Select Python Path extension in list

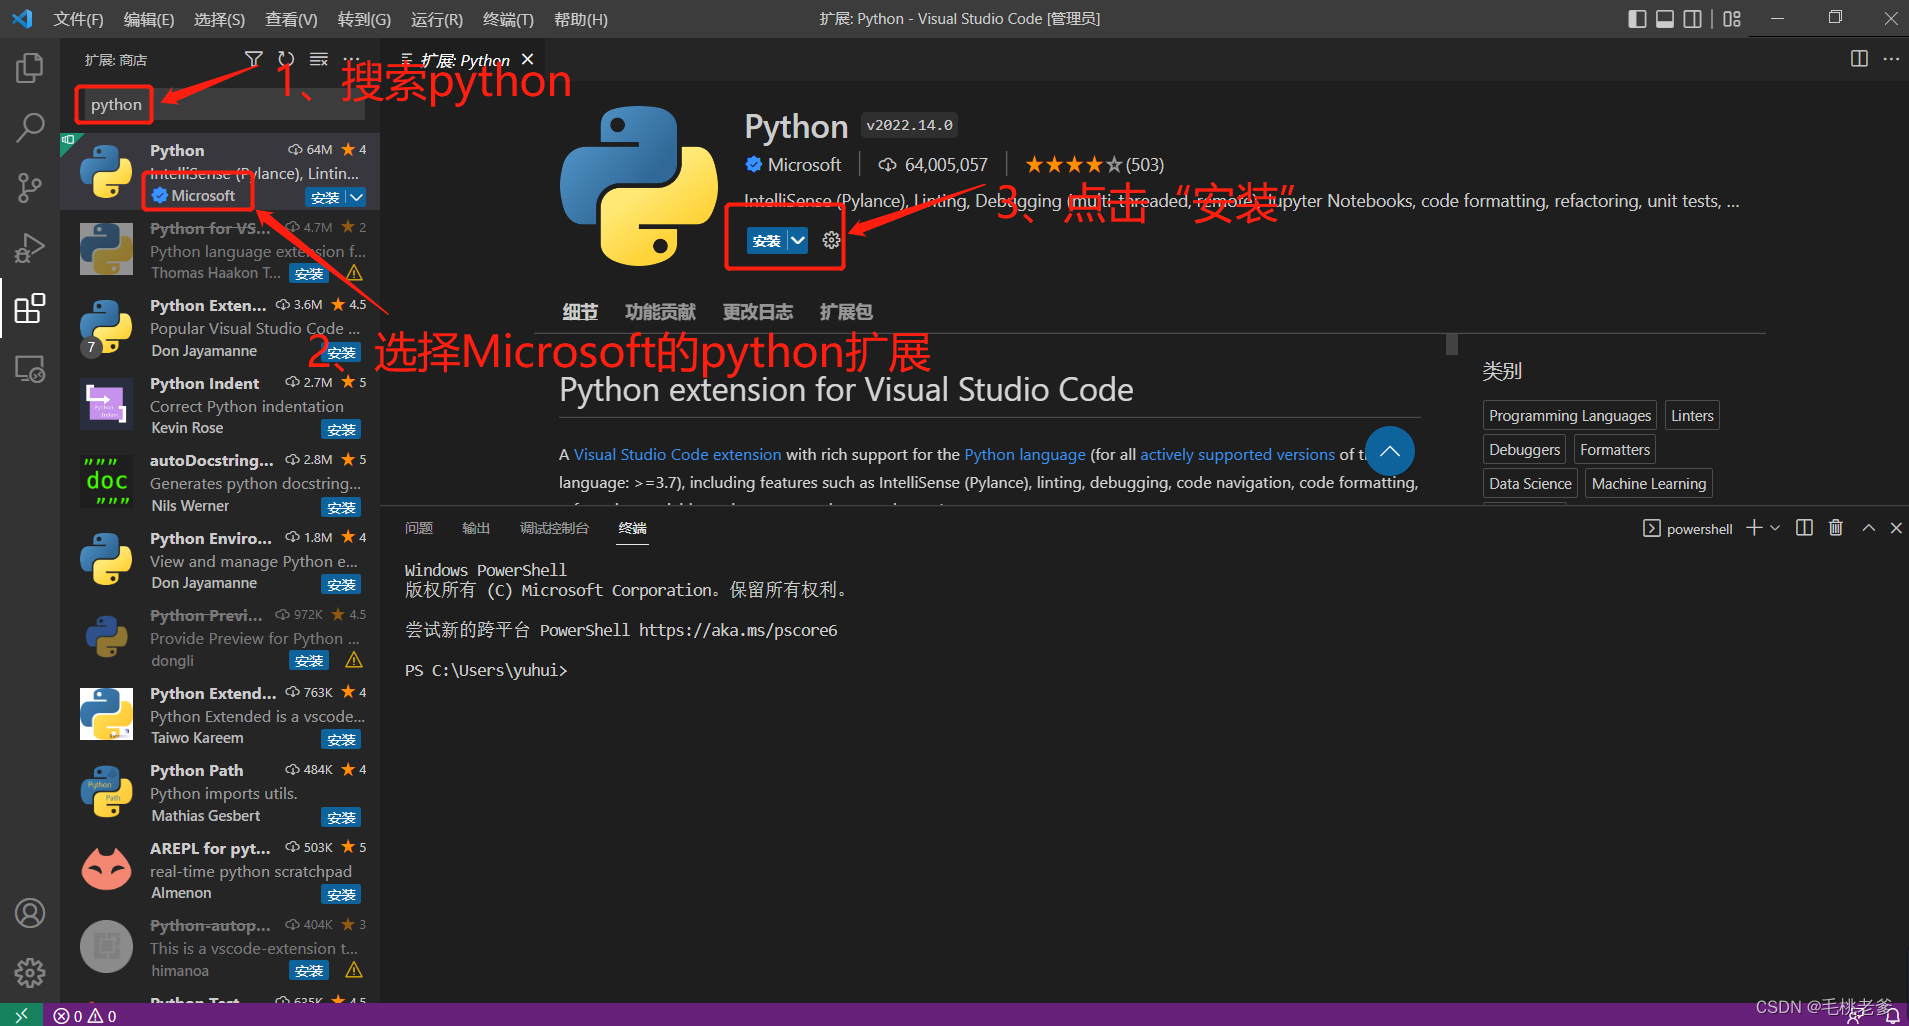point(222,792)
